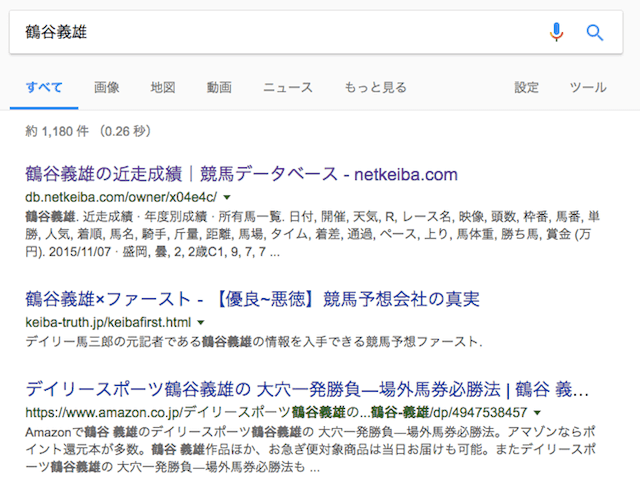Click the keiba-truth.jp/keibafirst.html green URL

tap(108, 323)
